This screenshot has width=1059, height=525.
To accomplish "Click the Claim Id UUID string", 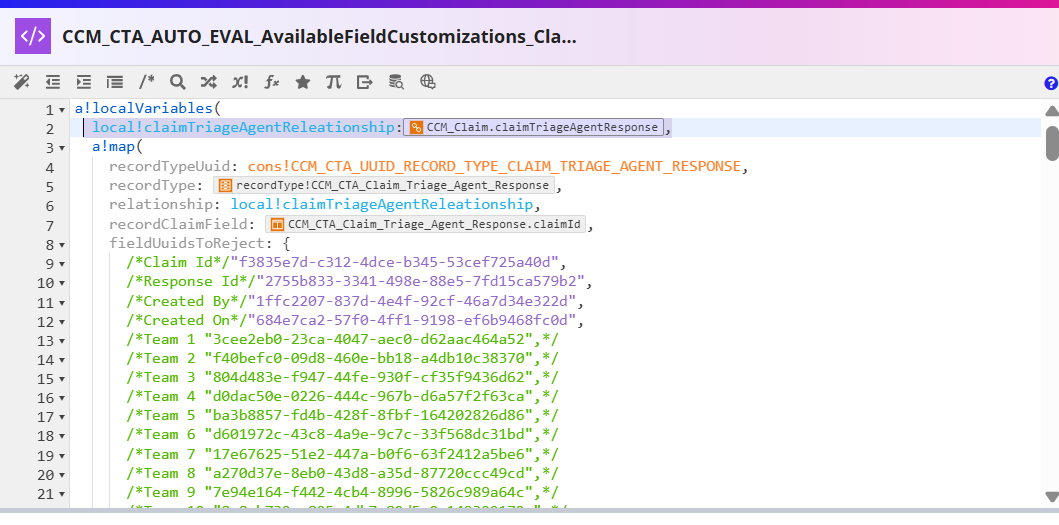I will [394, 262].
